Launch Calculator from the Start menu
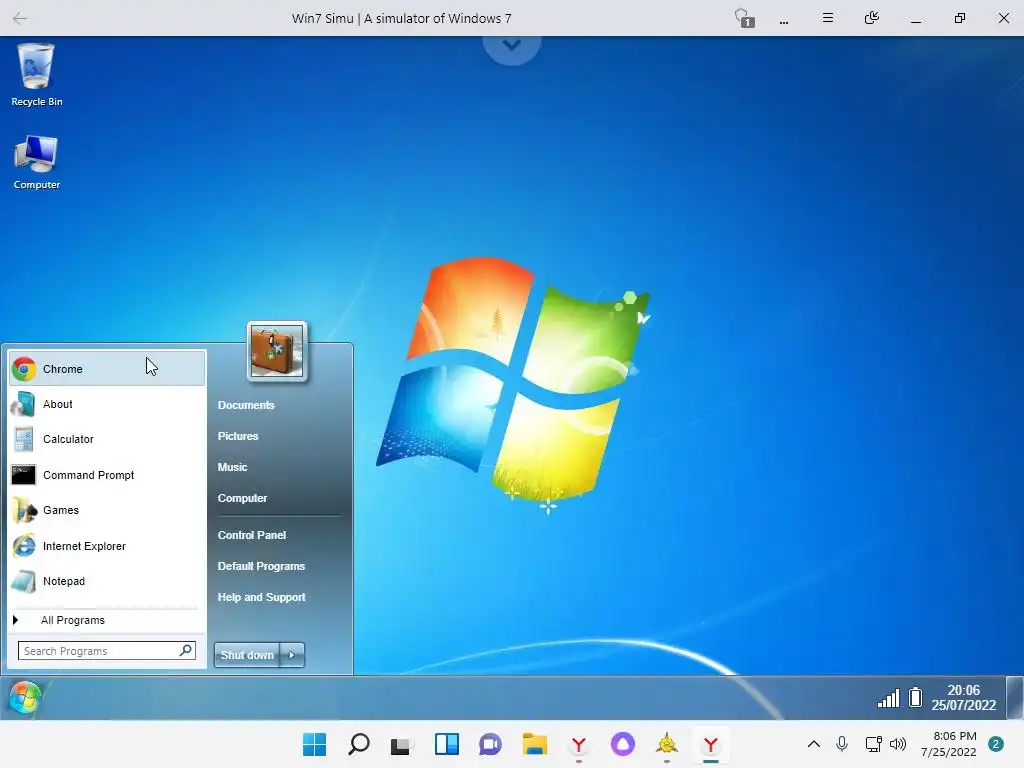 107,440
